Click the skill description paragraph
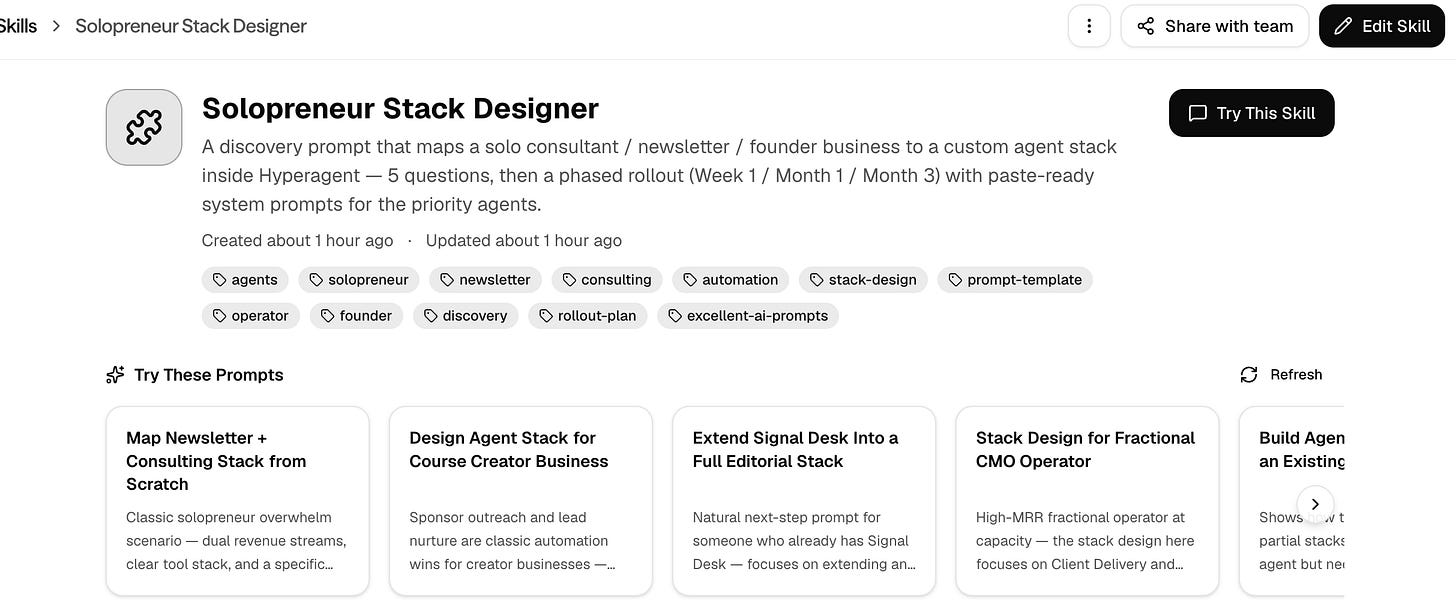Screen dimensions: 1456x610 click(x=659, y=176)
